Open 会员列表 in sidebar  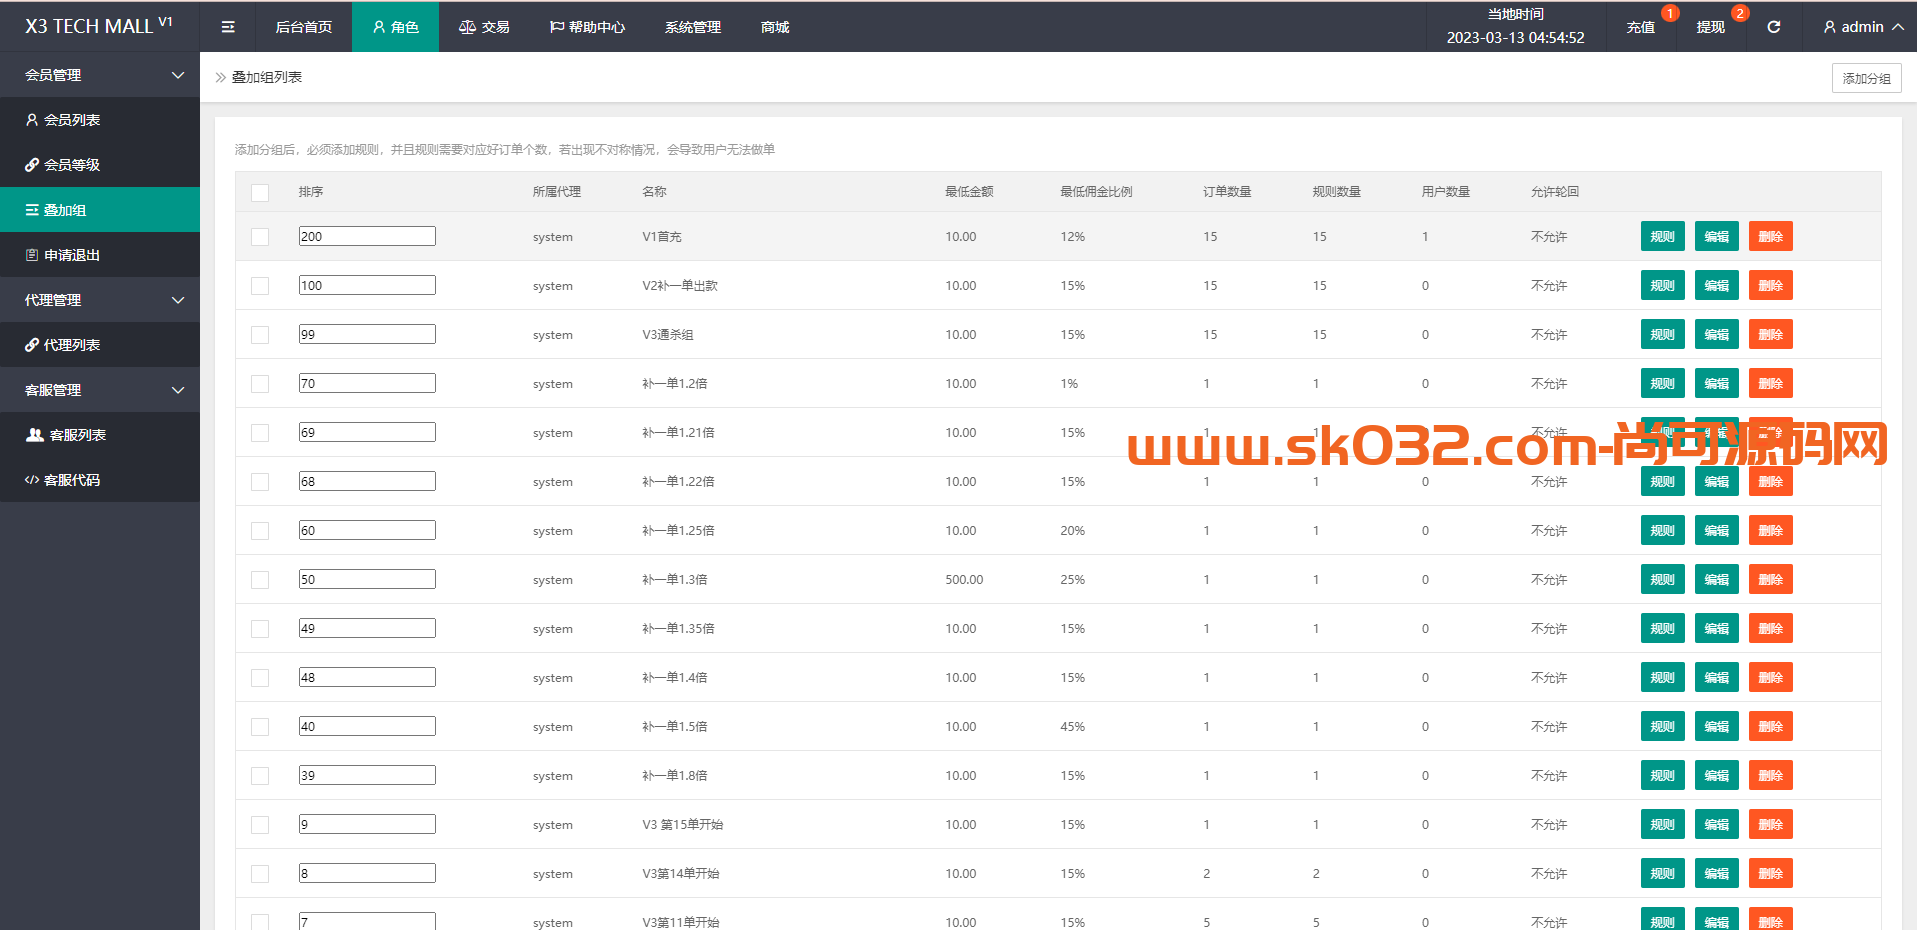coord(100,120)
